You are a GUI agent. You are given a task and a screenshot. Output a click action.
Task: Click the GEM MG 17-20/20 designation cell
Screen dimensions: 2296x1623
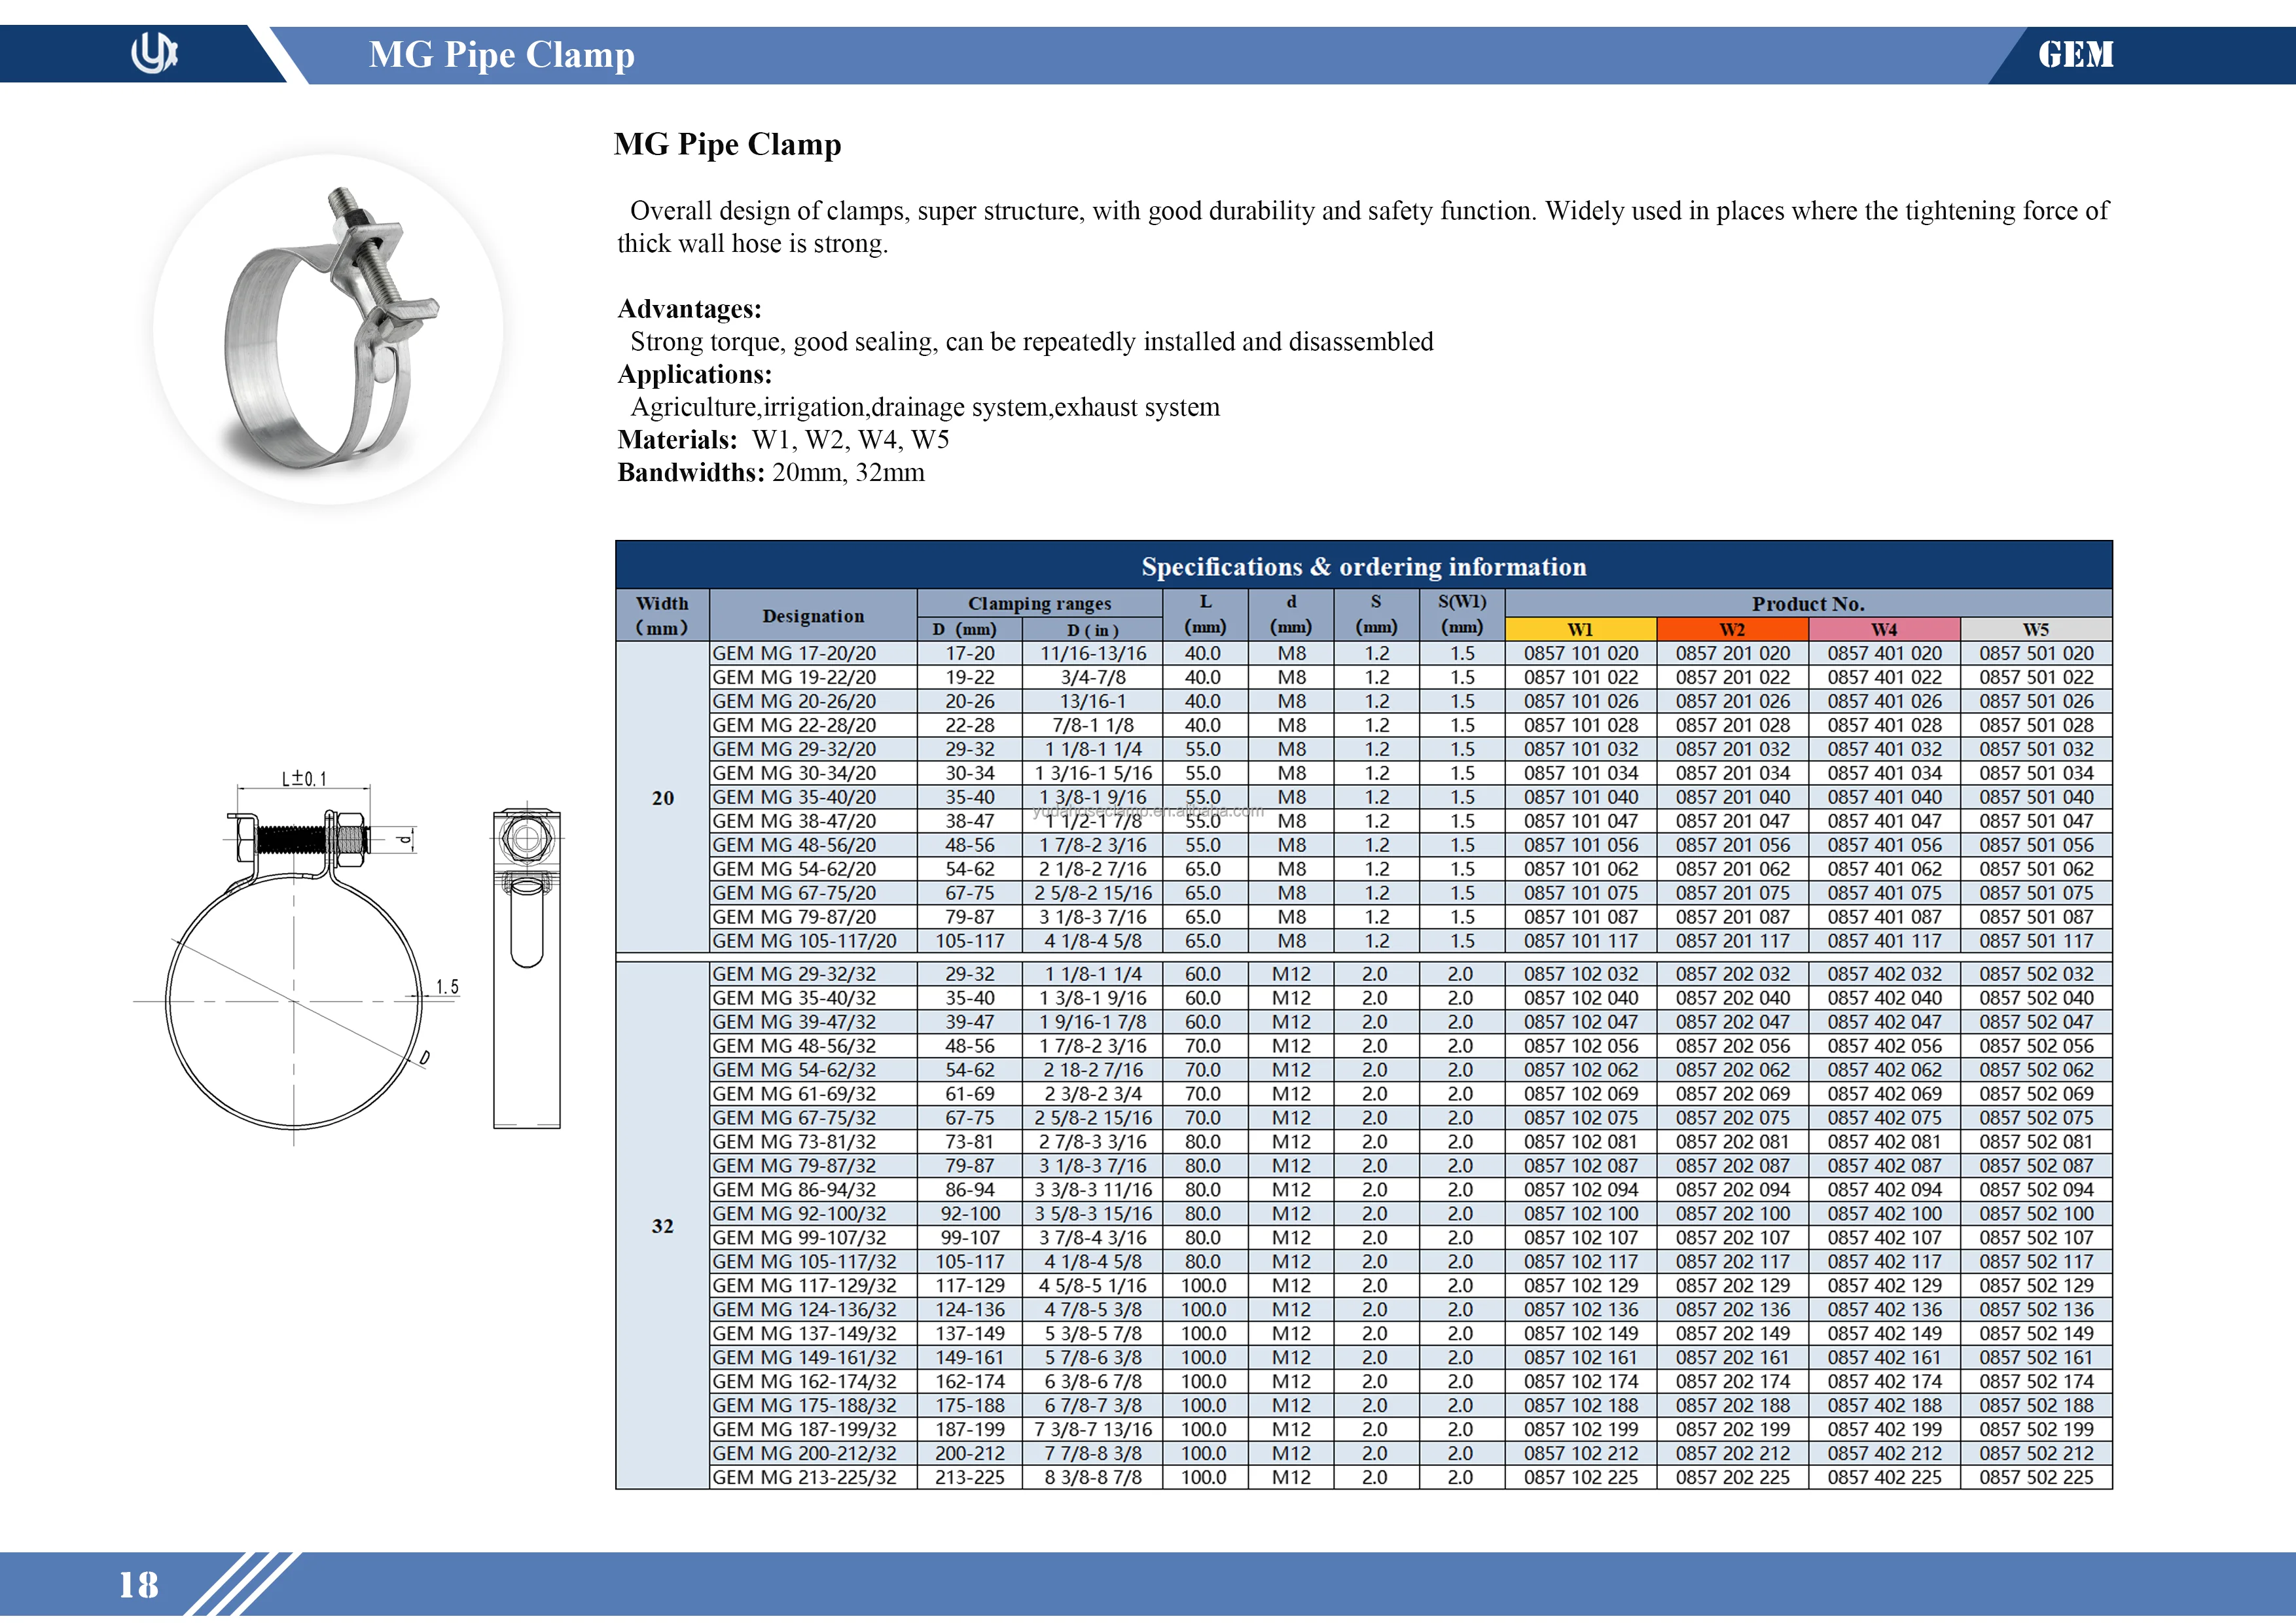coord(795,653)
